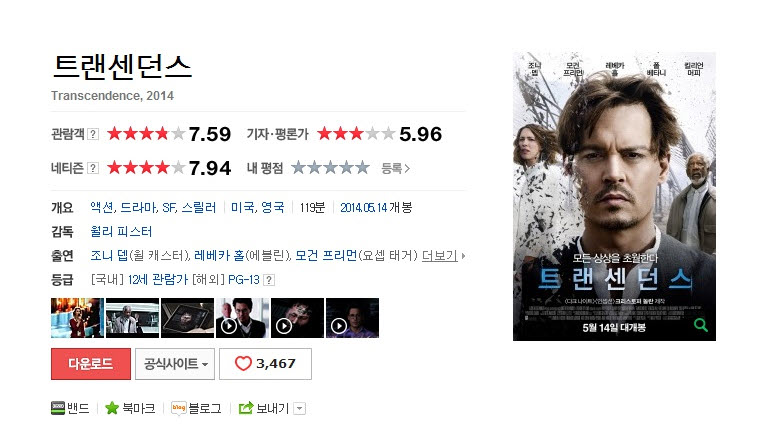This screenshot has height=446, width=767.
Task: Play the fourth video thumbnail
Action: pyautogui.click(x=242, y=318)
